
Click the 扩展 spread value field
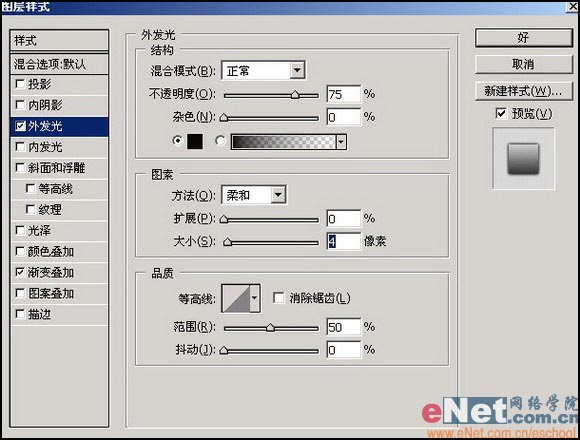coord(344,219)
